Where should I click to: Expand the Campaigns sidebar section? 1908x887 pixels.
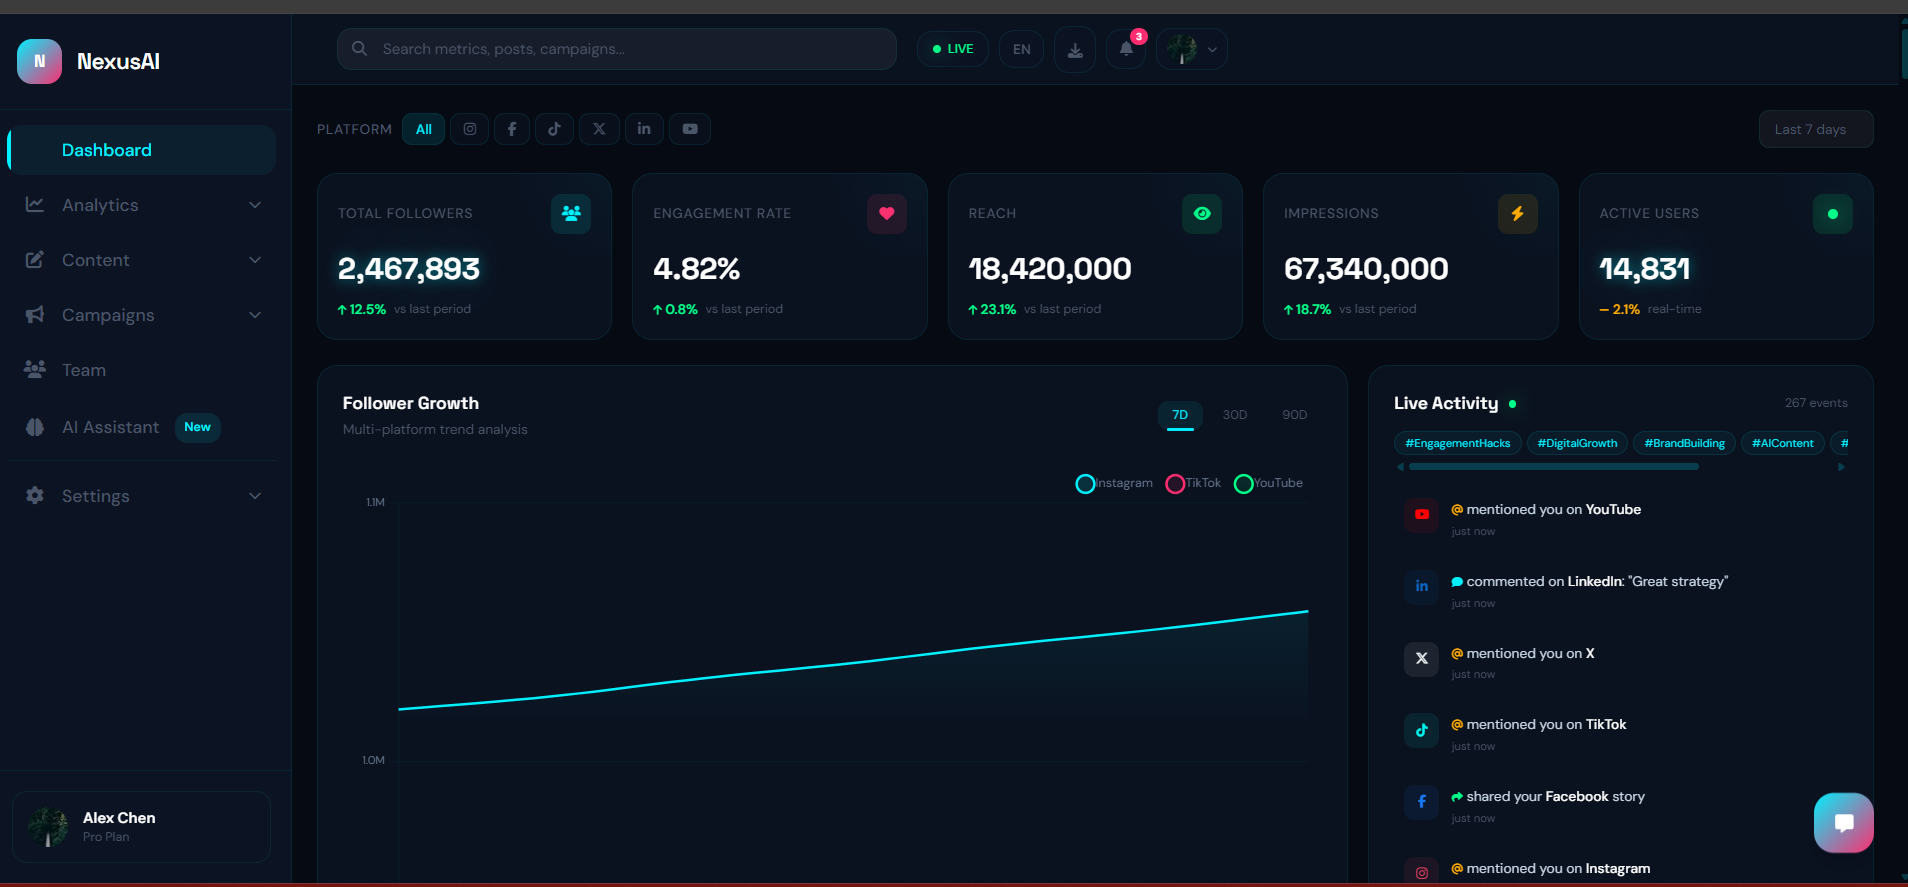pos(142,315)
